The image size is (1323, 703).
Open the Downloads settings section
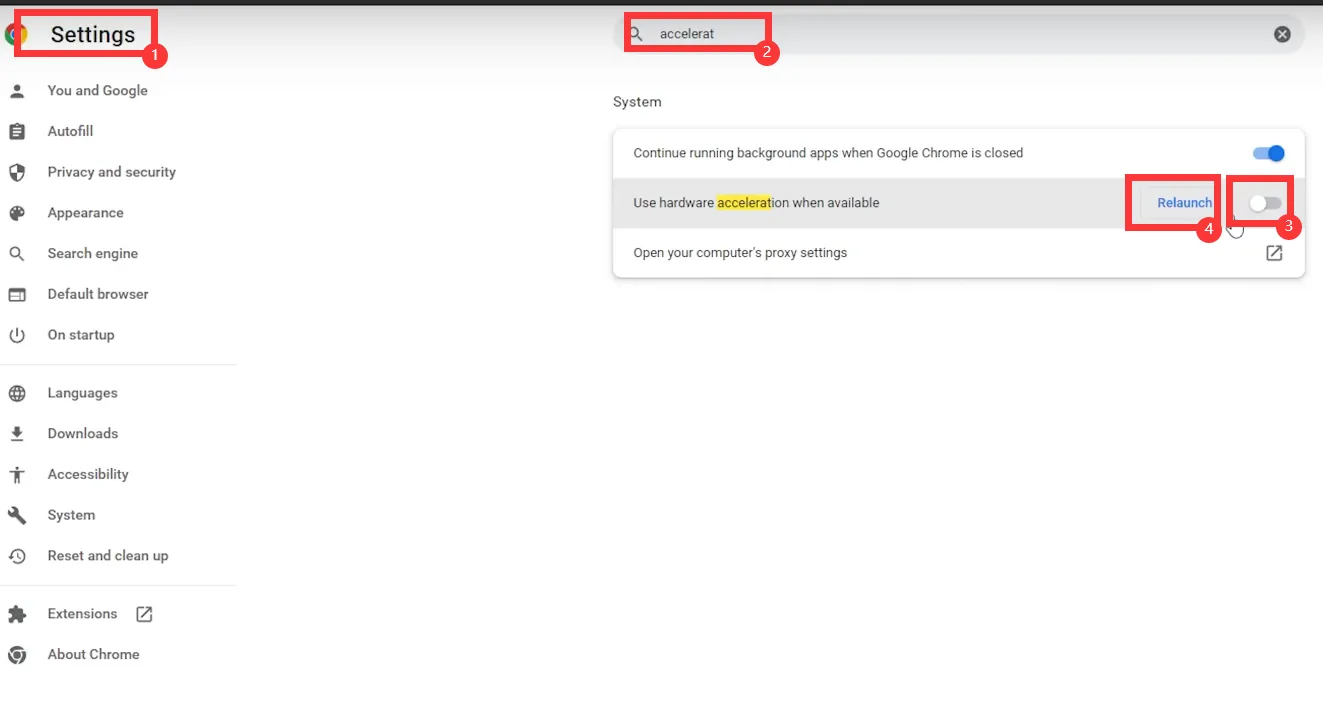(x=82, y=434)
